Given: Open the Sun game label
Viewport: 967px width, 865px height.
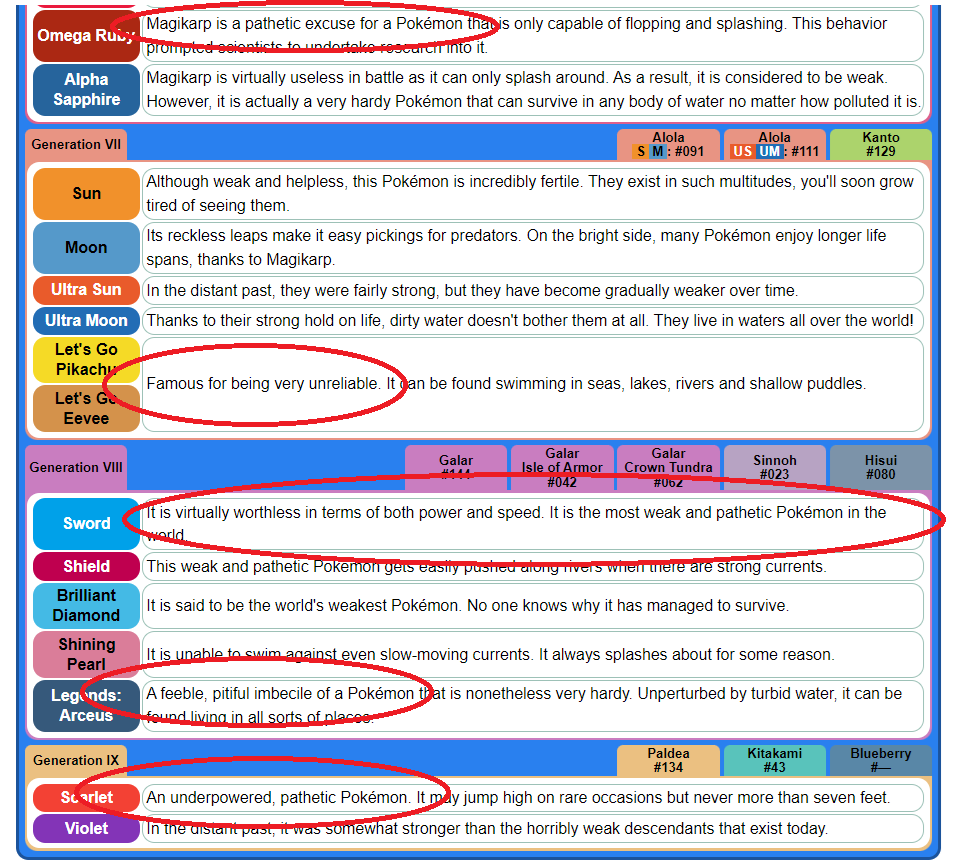Looking at the screenshot, I should pos(86,194).
